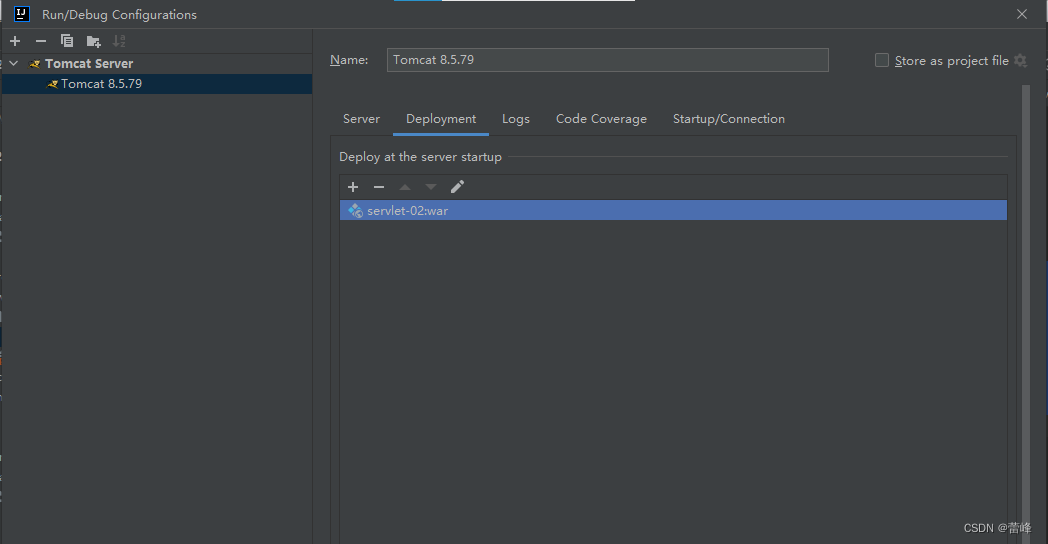
Task: Switch to the Startup/Connection tab
Action: (x=729, y=119)
